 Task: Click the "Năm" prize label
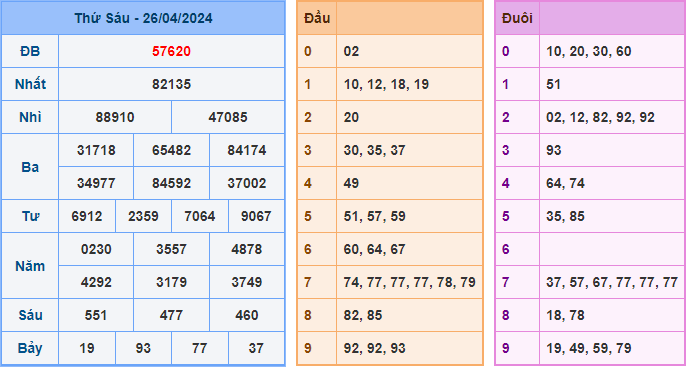(x=30, y=266)
